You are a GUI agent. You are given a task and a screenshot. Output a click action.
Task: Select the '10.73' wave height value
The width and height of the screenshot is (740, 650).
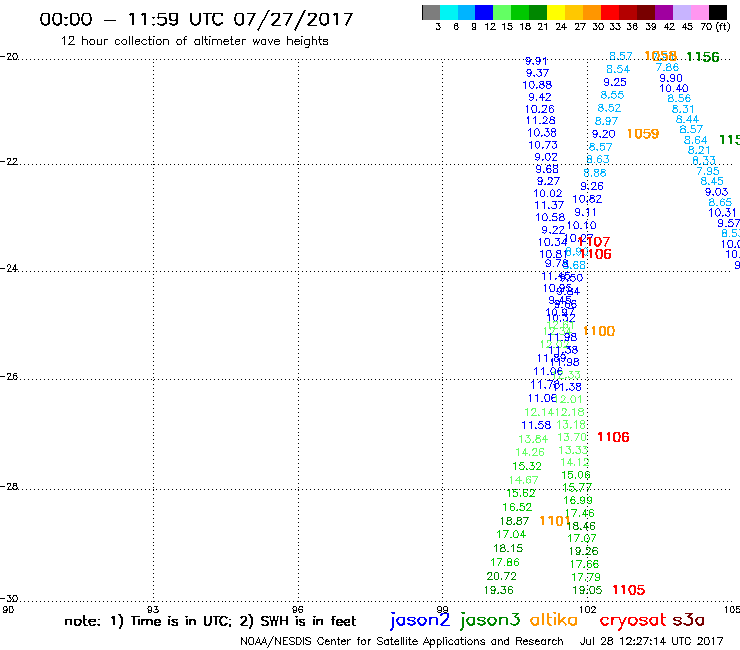543,145
